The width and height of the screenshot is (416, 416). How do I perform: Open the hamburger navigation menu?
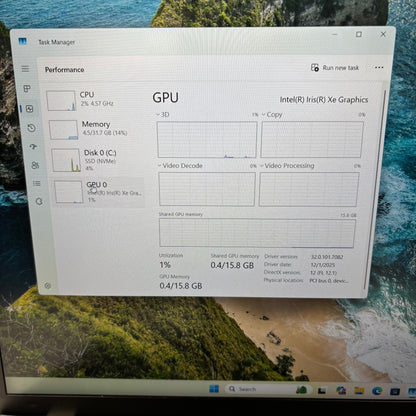25,69
